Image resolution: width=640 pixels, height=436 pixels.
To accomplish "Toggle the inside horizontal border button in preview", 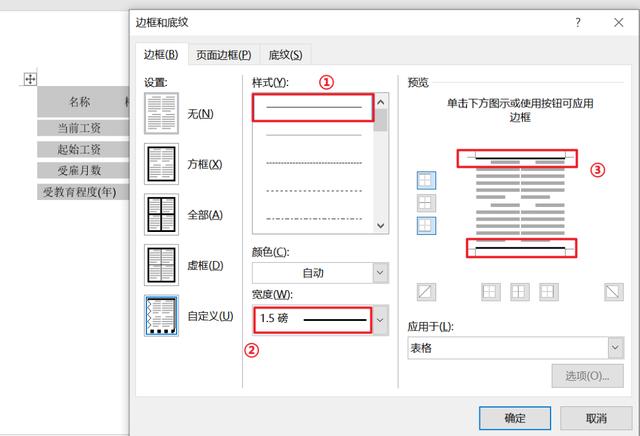I will tap(426, 203).
